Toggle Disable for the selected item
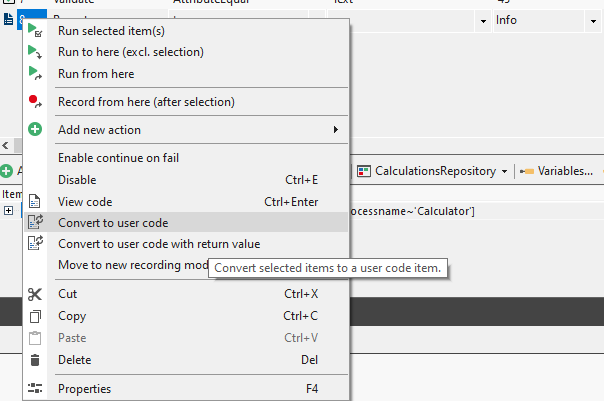The width and height of the screenshot is (604, 401). [x=77, y=180]
